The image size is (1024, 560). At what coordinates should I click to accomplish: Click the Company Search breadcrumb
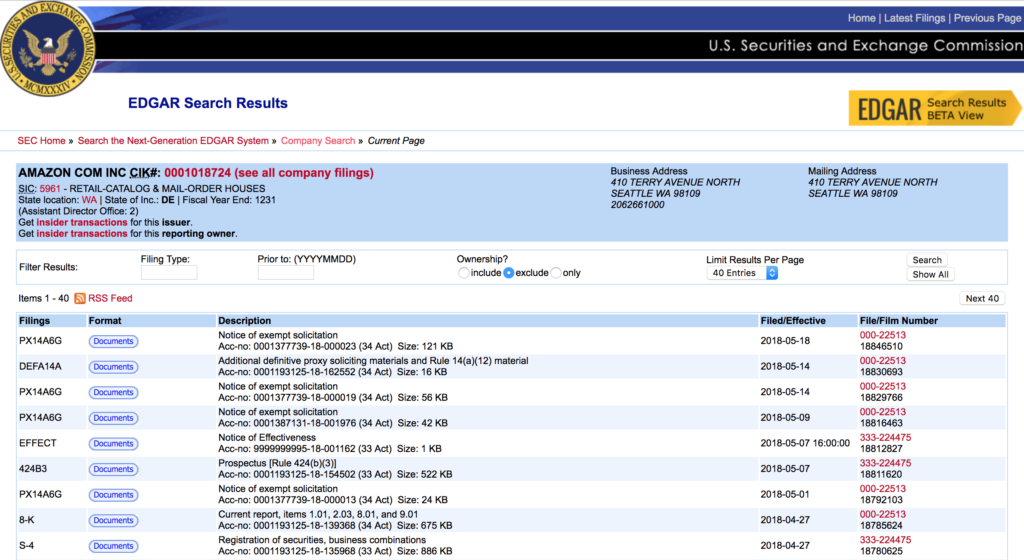pyautogui.click(x=318, y=141)
